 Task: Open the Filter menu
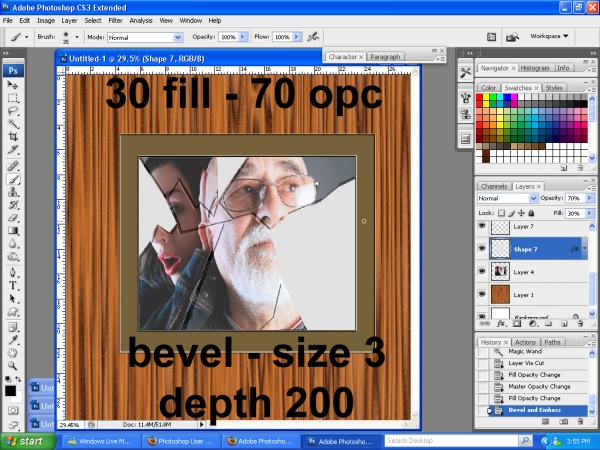(115, 21)
